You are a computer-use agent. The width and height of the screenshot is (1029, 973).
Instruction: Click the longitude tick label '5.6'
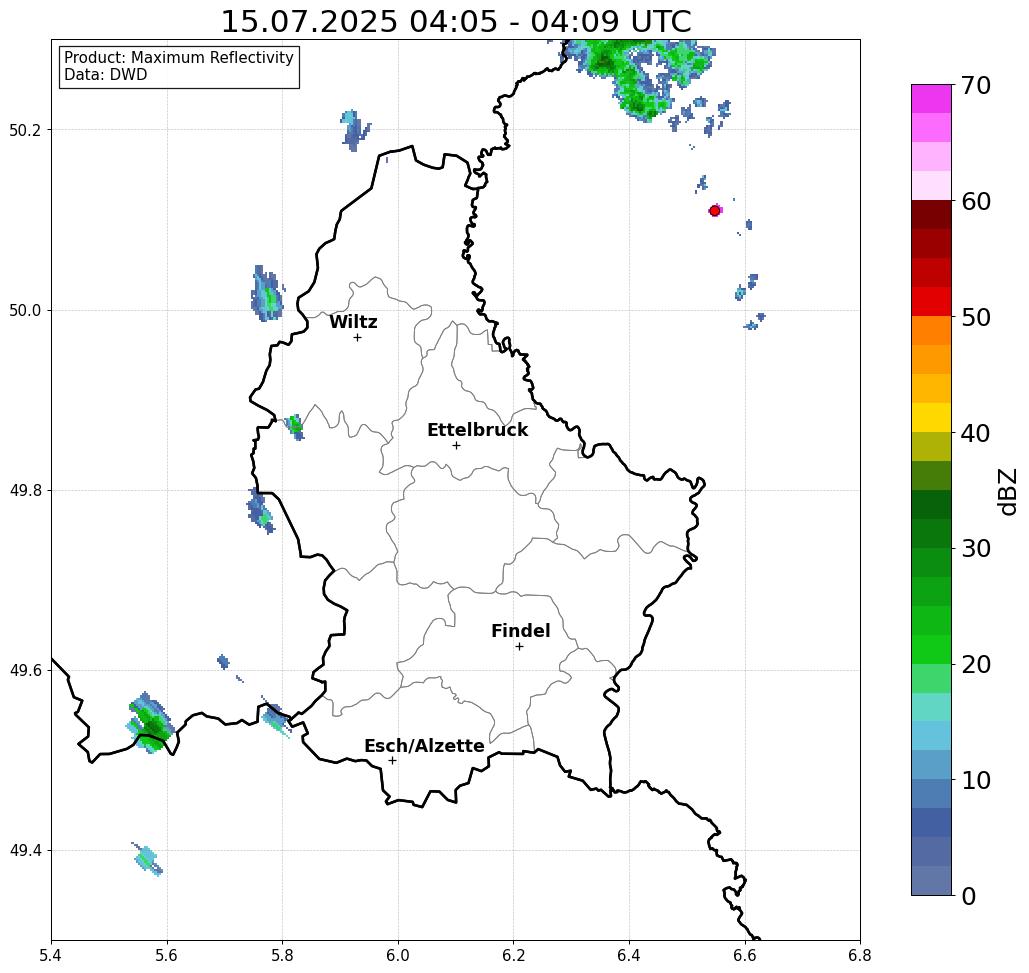pyautogui.click(x=167, y=955)
